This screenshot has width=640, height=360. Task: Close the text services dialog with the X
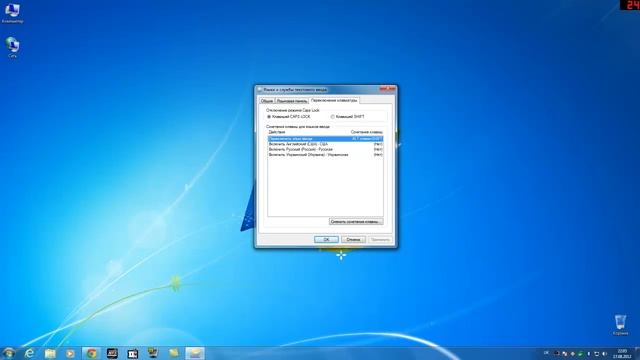tap(388, 89)
